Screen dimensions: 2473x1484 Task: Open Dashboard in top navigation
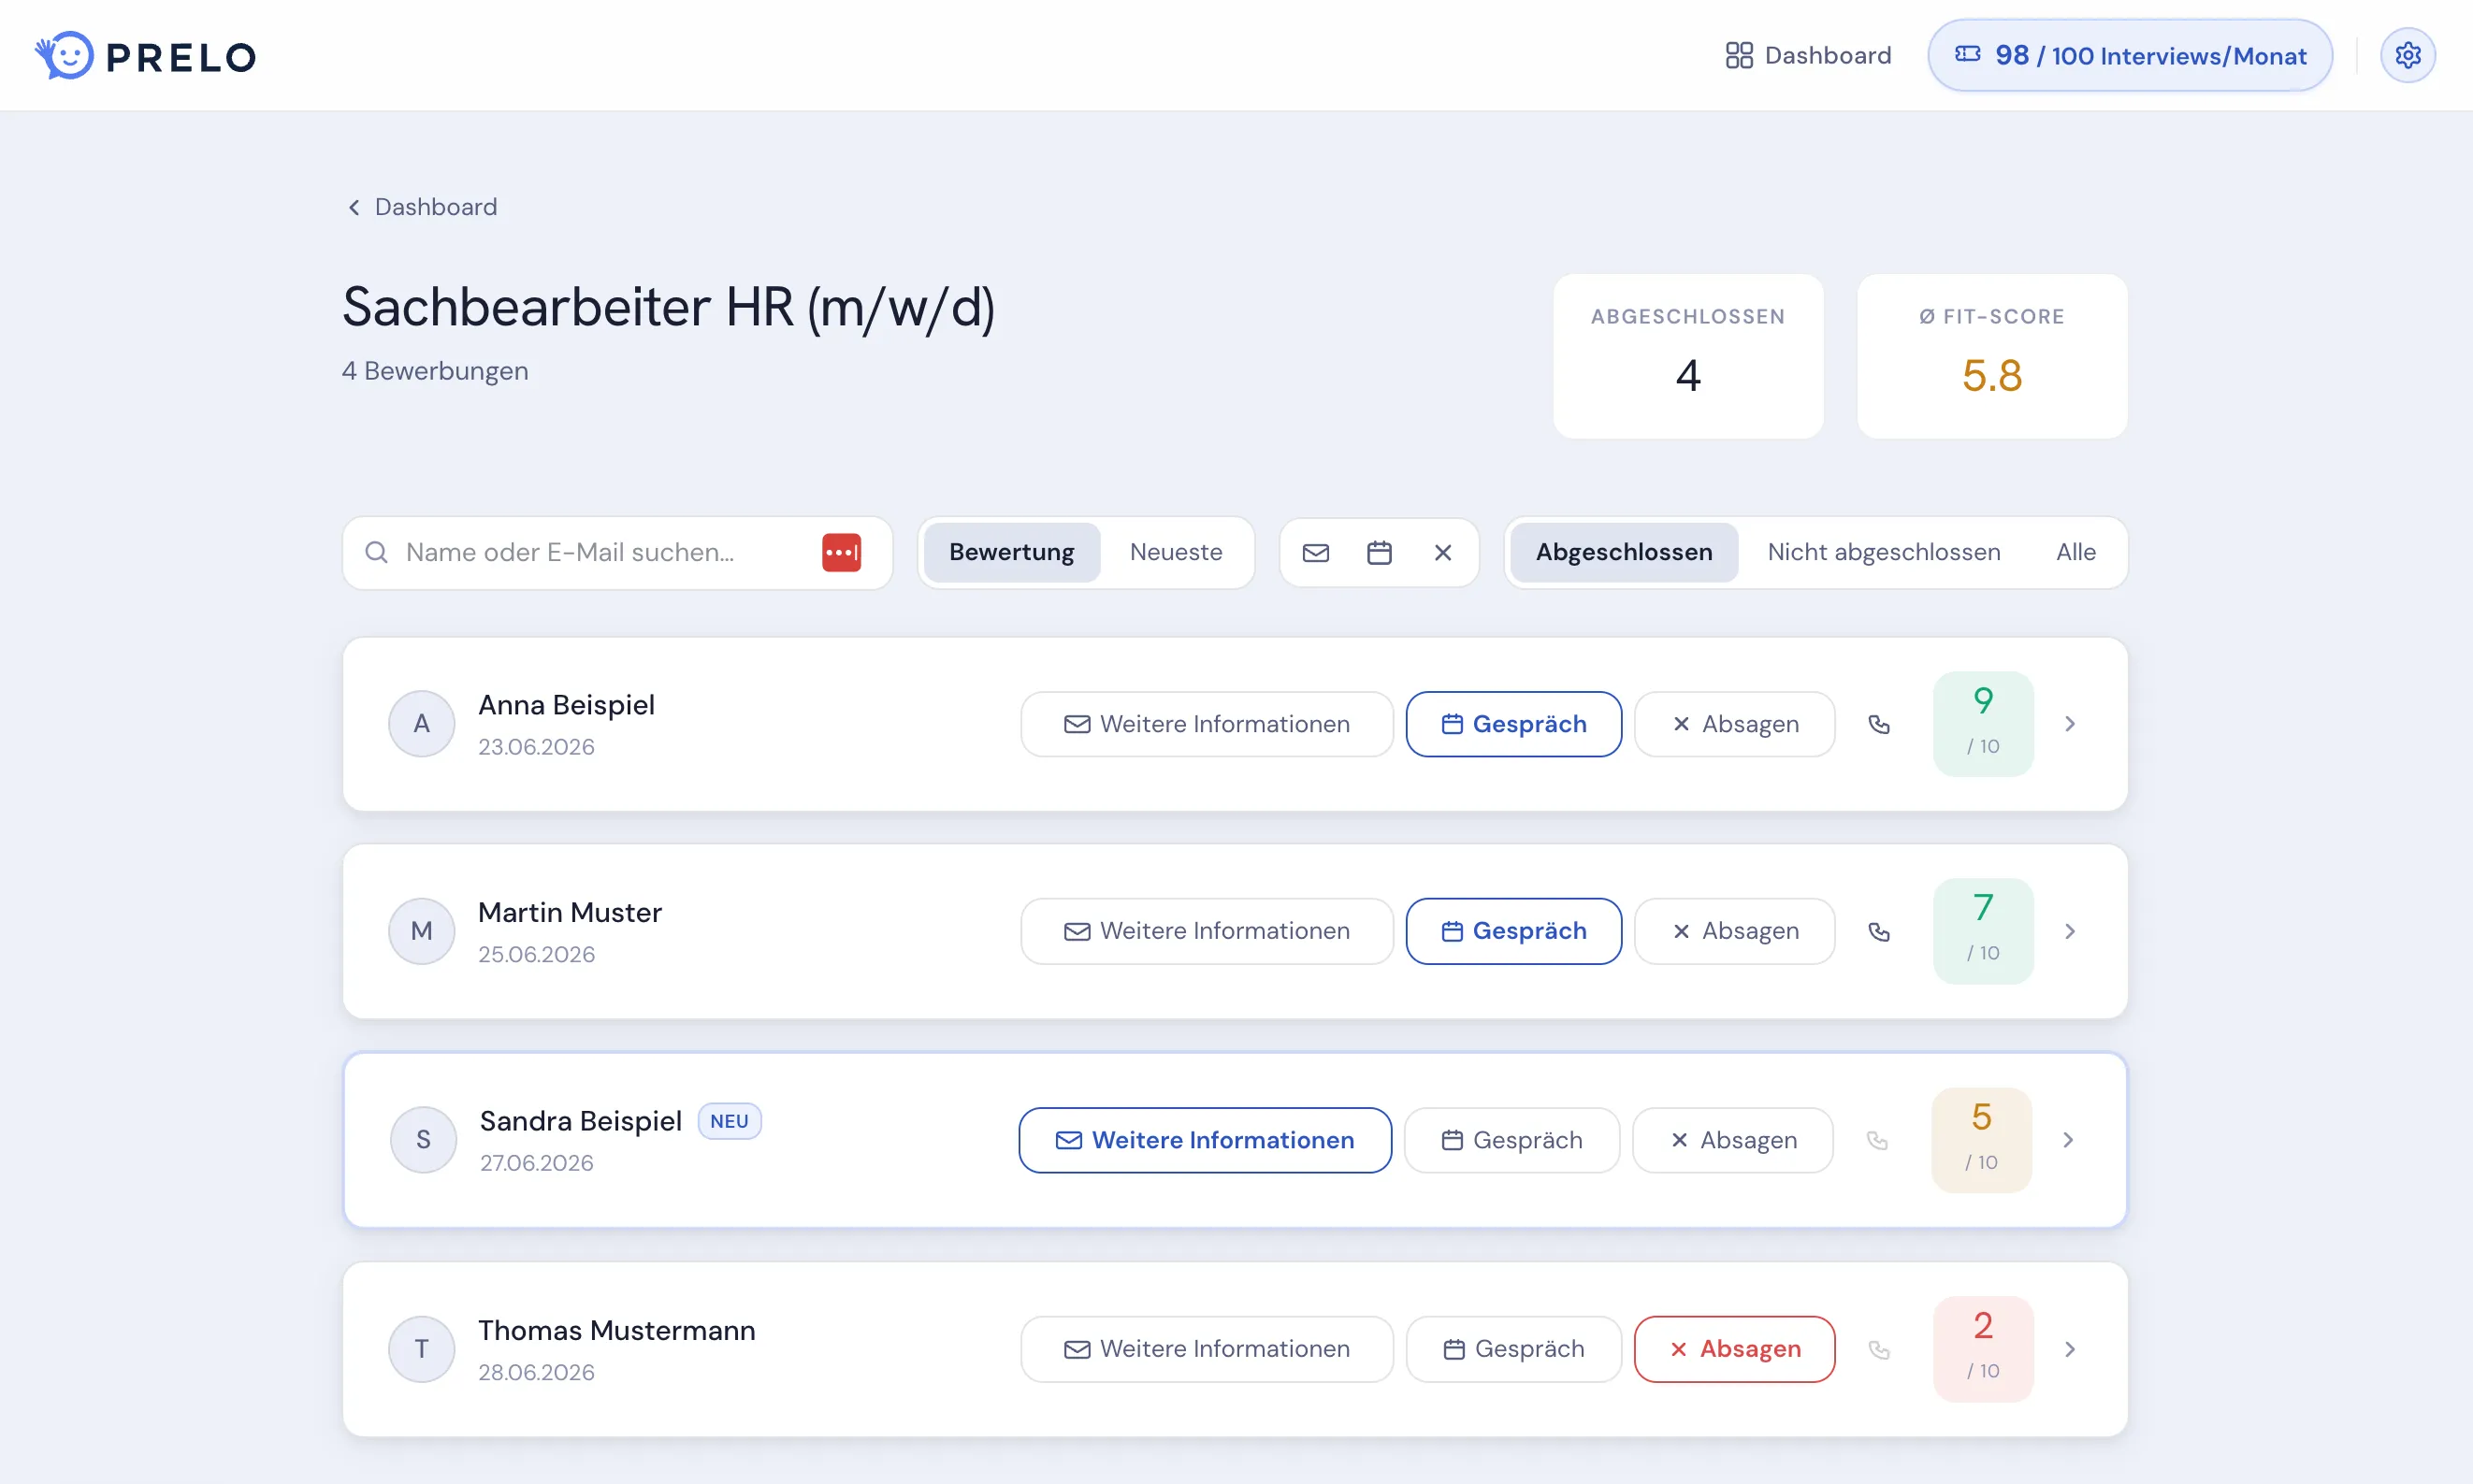1809,55
